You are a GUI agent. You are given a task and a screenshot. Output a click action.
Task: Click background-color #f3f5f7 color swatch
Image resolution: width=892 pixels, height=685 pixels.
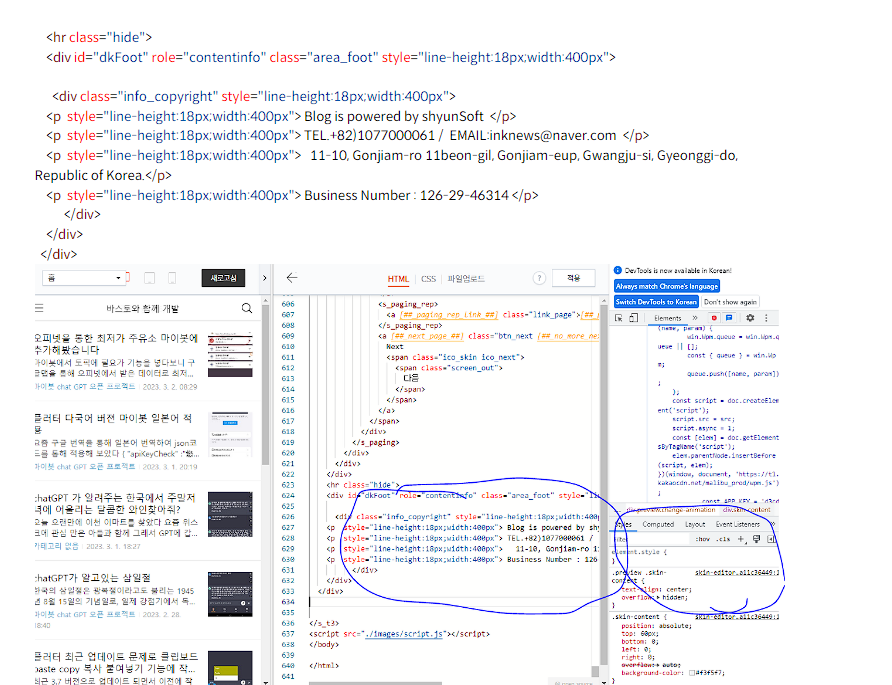tap(692, 673)
